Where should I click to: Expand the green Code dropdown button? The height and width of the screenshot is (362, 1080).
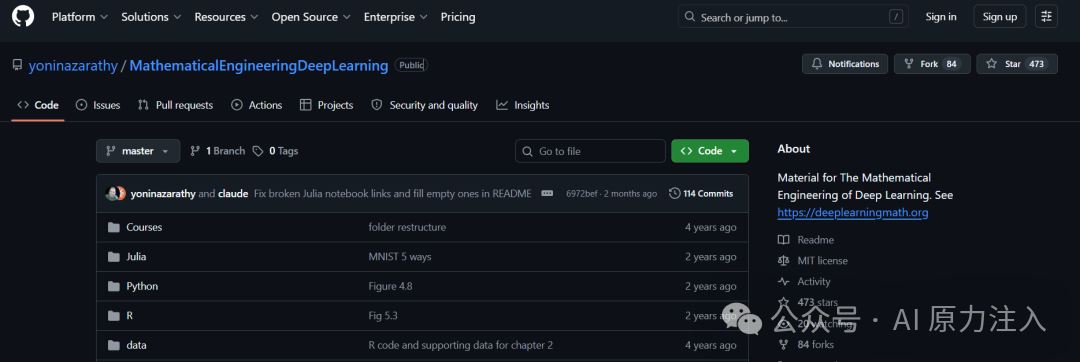pyautogui.click(x=709, y=151)
